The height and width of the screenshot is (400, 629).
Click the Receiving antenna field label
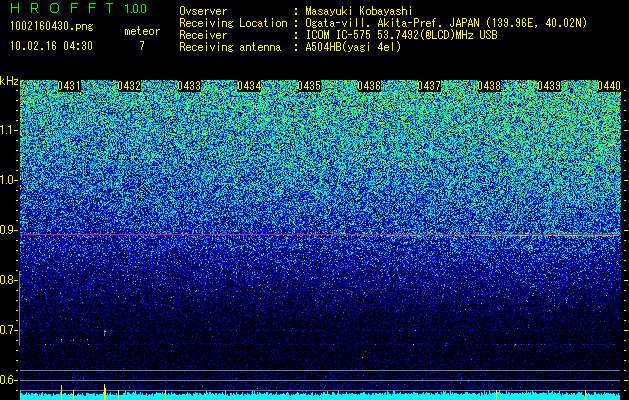[x=230, y=47]
